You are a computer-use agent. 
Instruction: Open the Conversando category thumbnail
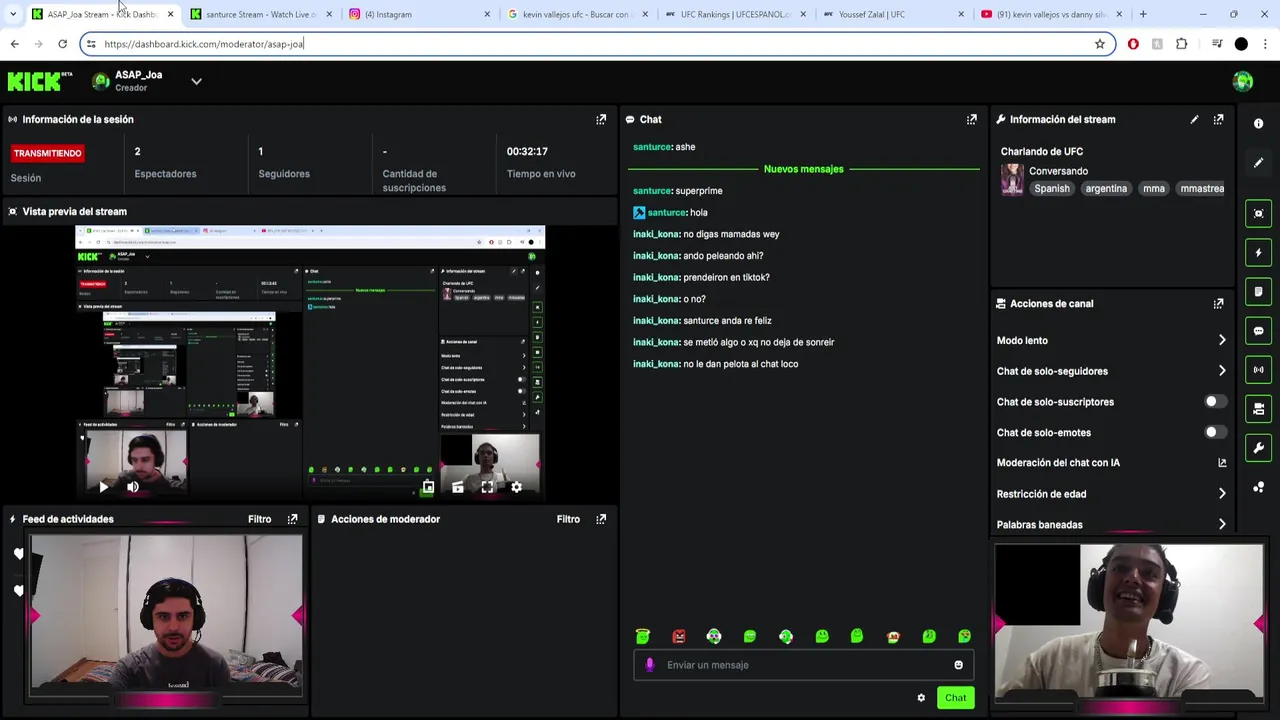click(x=1012, y=180)
